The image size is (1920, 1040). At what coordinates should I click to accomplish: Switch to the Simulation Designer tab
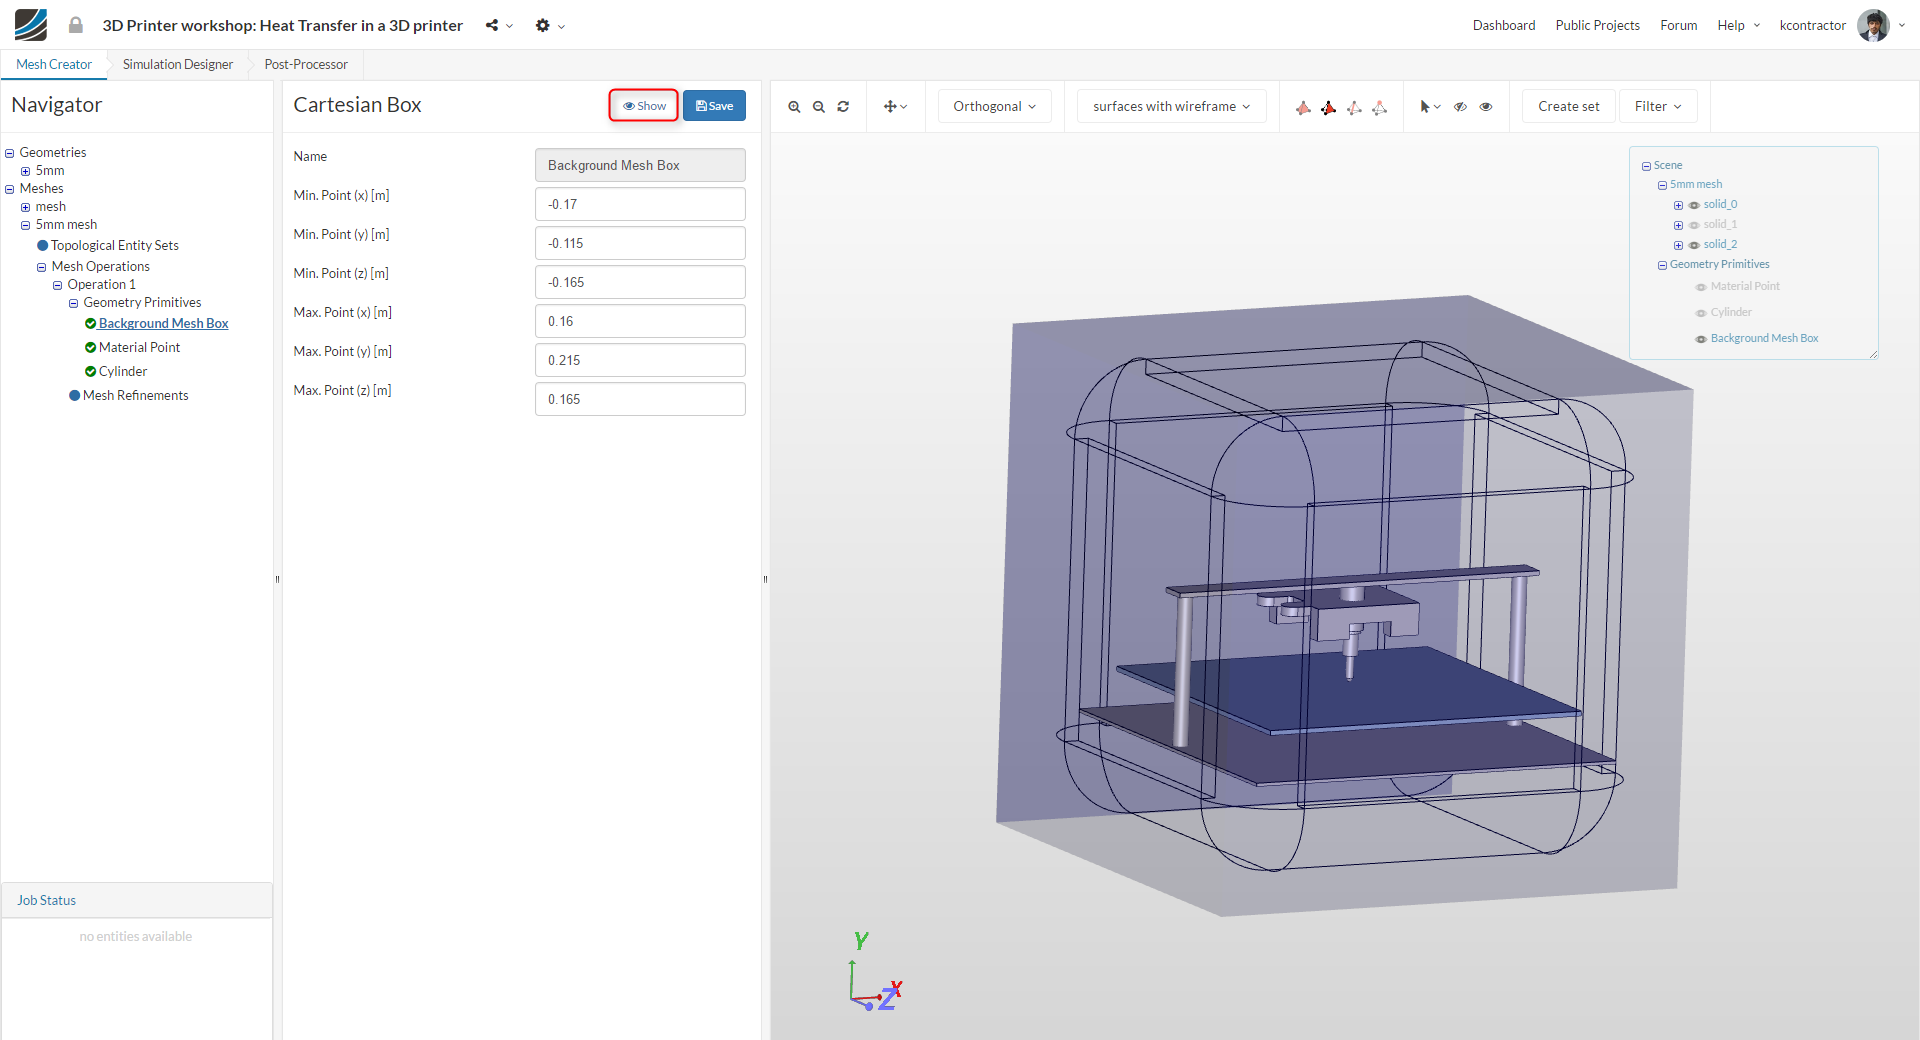pyautogui.click(x=178, y=65)
